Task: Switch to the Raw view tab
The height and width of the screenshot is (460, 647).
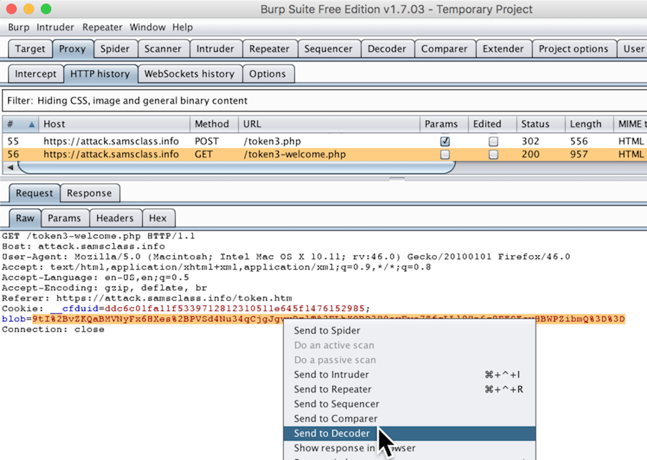Action: 25,218
